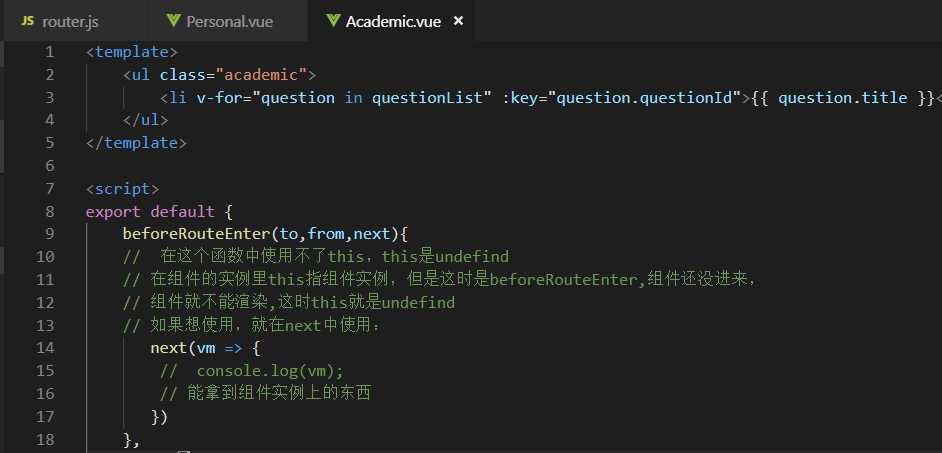Screen dimensions: 942x453
Task: Click the Vue icon on Academic.vue tab
Action: (x=333, y=21)
